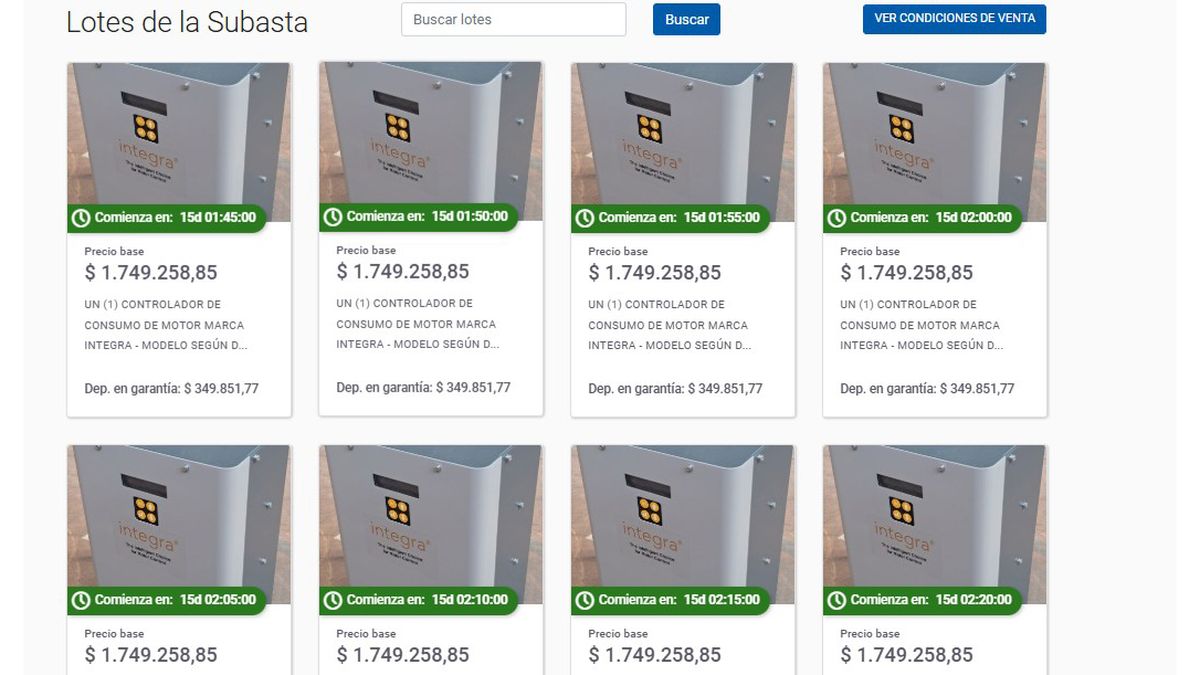This screenshot has width=1200, height=675.
Task: Click the clock icon on the 15d 01:45:00 lot
Action: coord(81,218)
